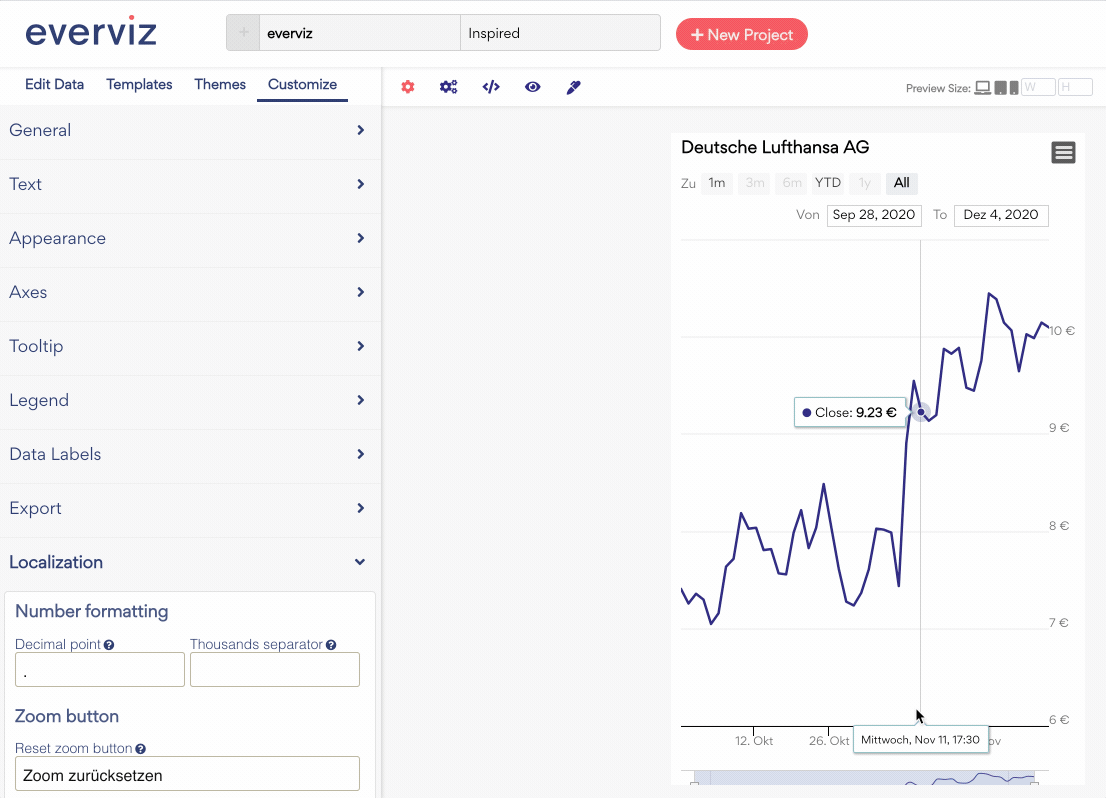Image resolution: width=1106 pixels, height=798 pixels.
Task: Collapse the Localization section
Action: pyautogui.click(x=188, y=562)
